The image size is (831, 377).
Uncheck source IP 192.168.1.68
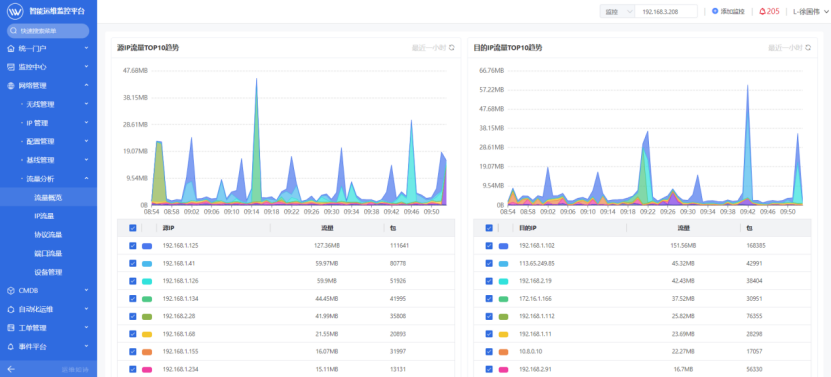click(132, 334)
